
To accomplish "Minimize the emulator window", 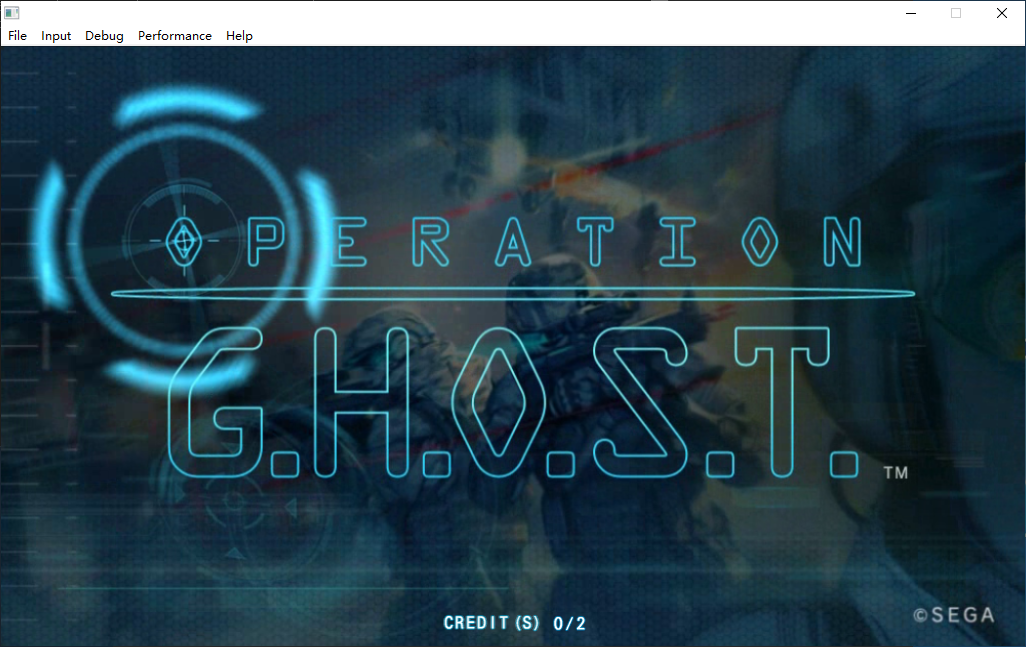I will 911,13.
